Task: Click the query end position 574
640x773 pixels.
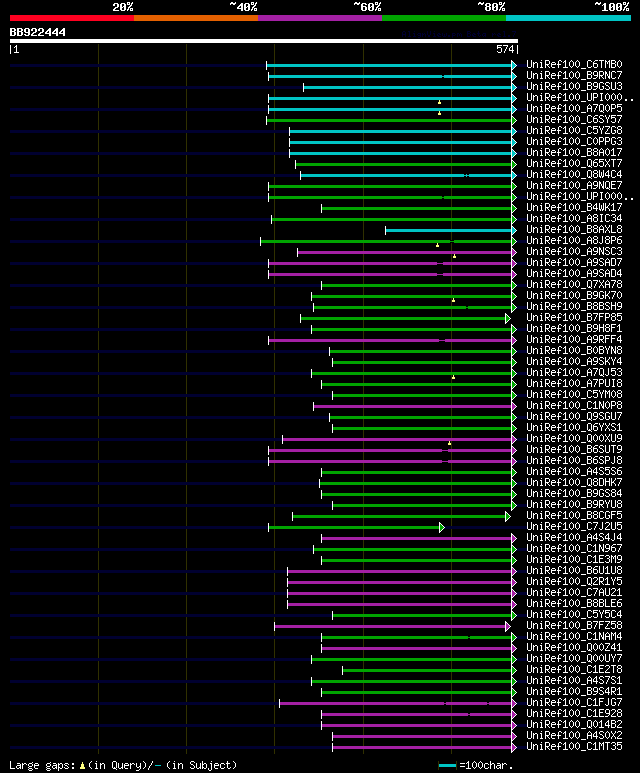Action: [505, 49]
